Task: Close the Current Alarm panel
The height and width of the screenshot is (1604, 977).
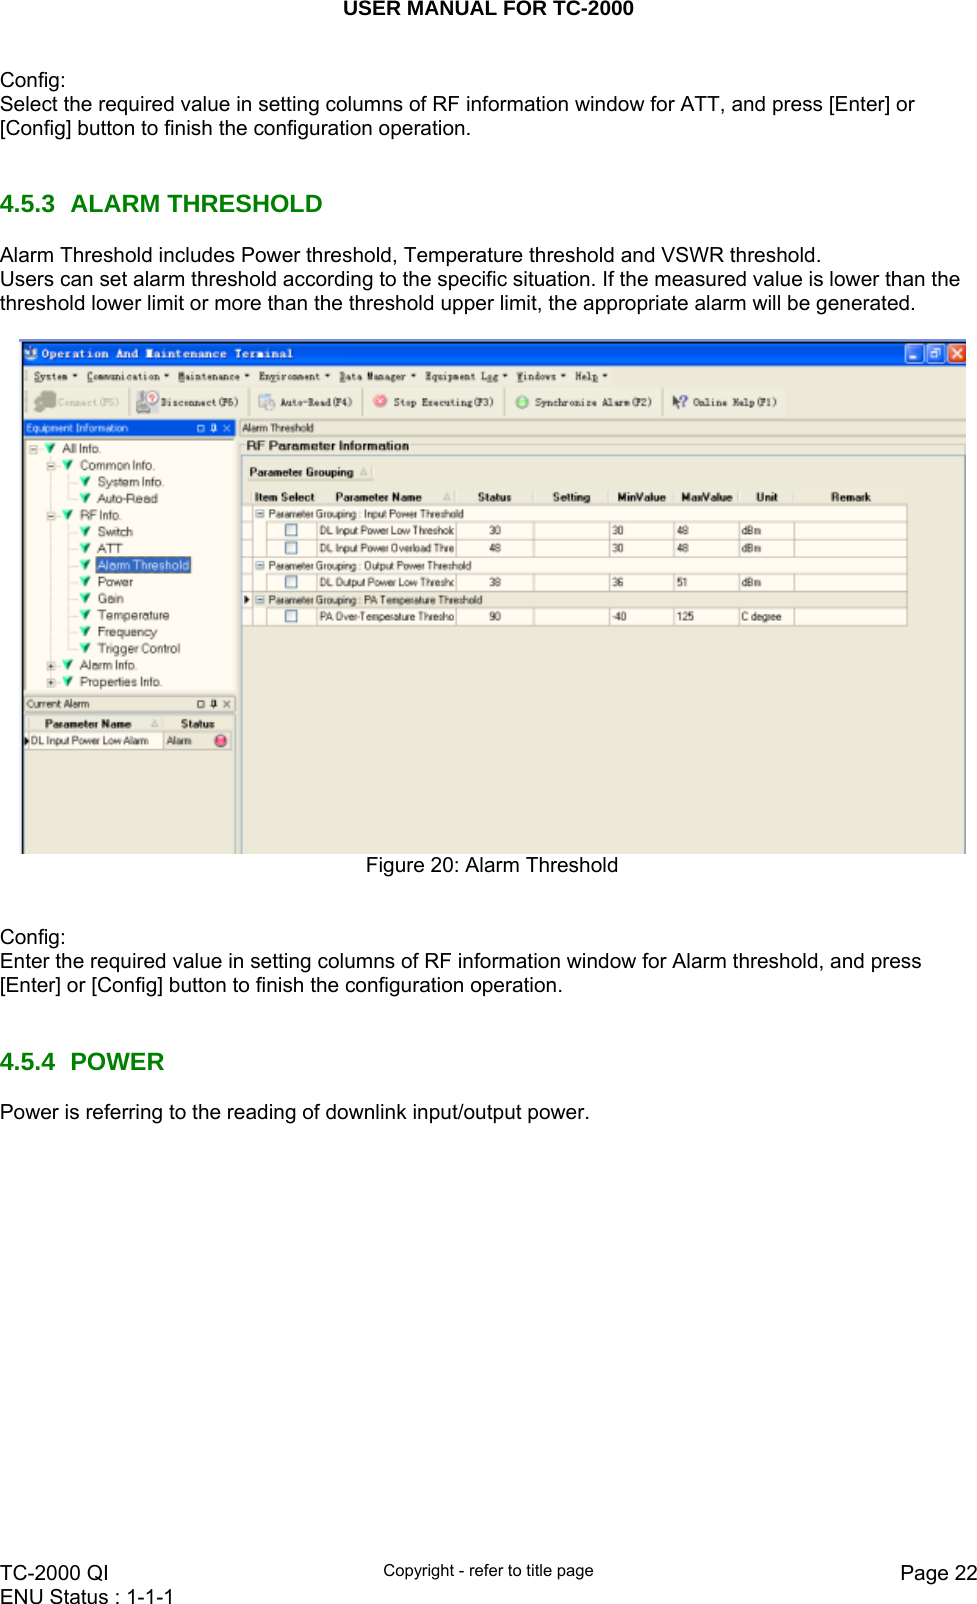Action: click(226, 704)
